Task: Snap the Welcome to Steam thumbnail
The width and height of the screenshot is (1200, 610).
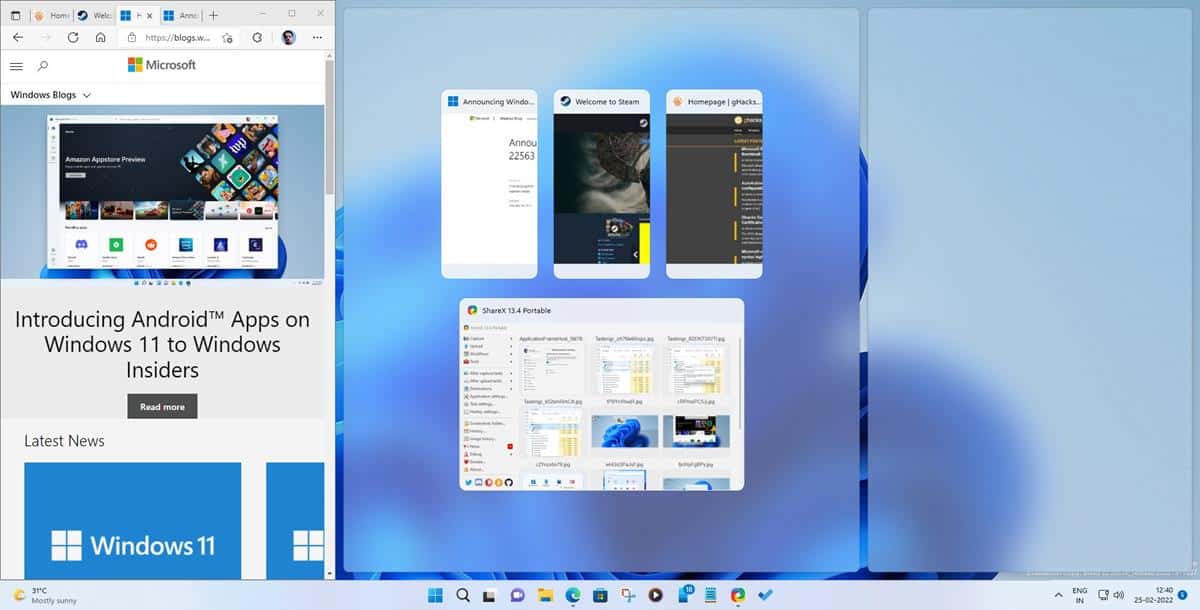Action: [601, 184]
